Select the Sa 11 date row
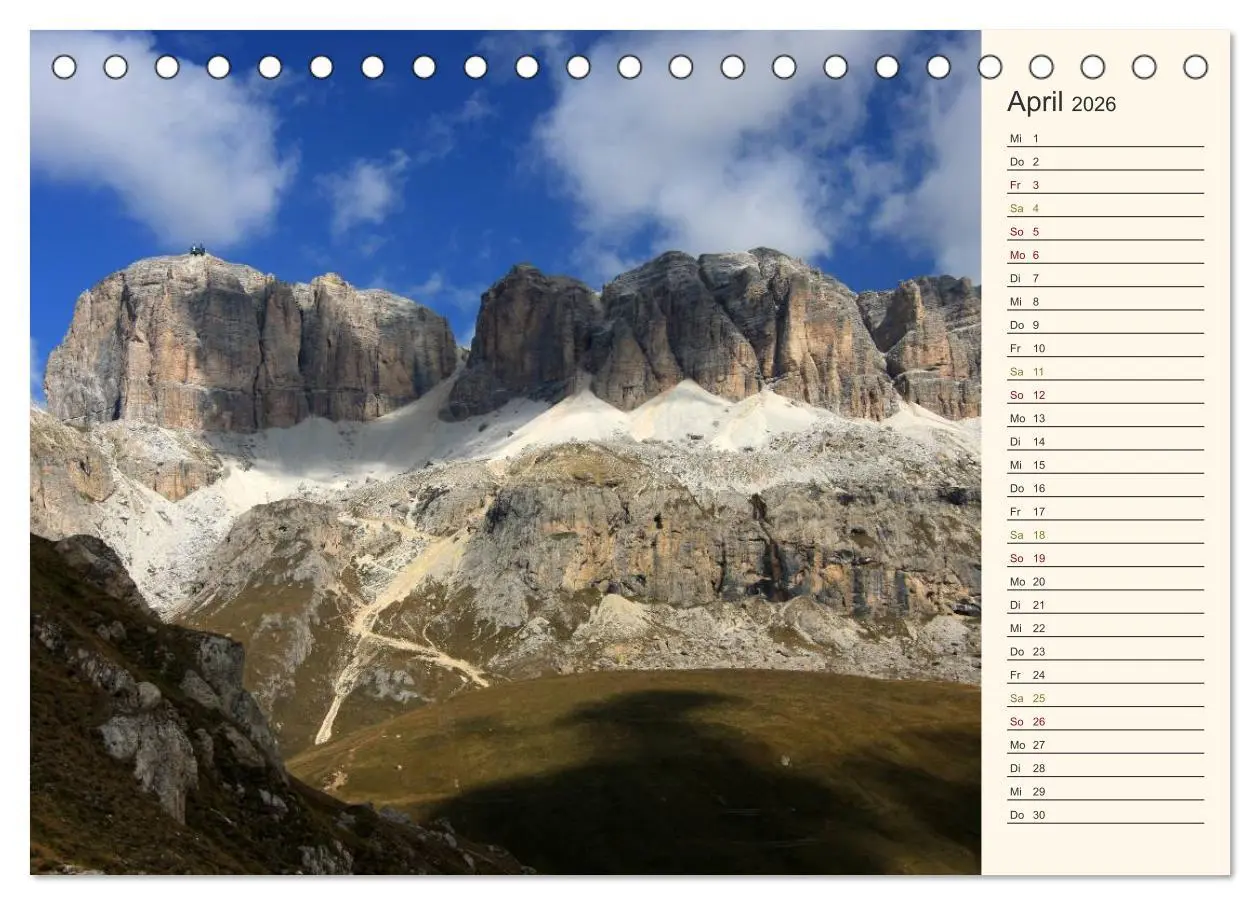 [x=1105, y=371]
